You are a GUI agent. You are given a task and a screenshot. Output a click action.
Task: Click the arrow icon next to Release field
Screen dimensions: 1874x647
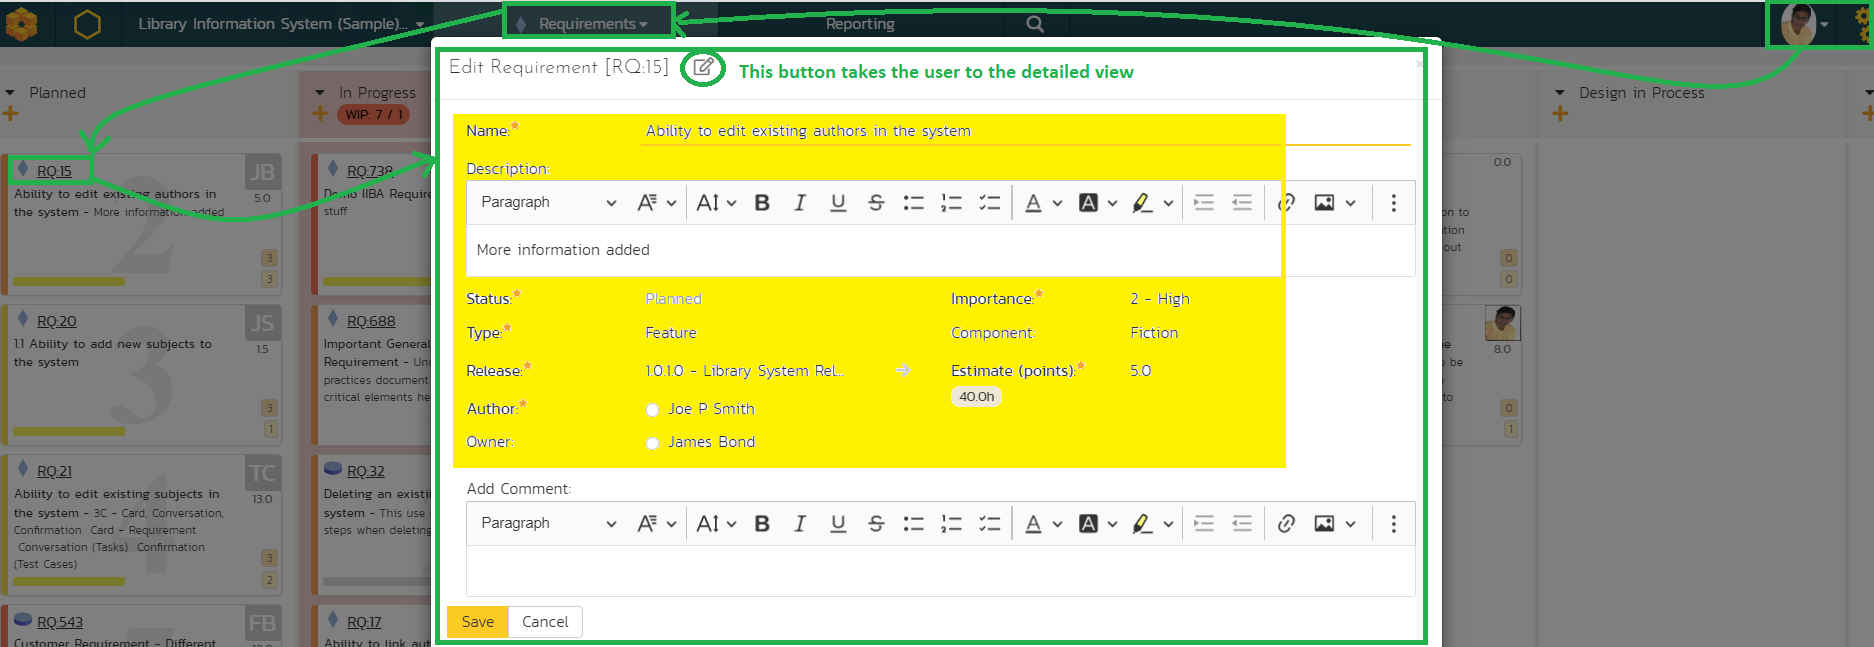pos(903,371)
